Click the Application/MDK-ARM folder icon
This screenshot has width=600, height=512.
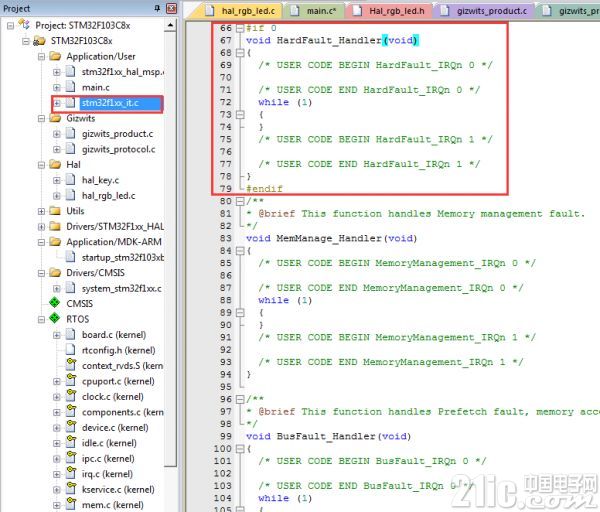click(55, 242)
